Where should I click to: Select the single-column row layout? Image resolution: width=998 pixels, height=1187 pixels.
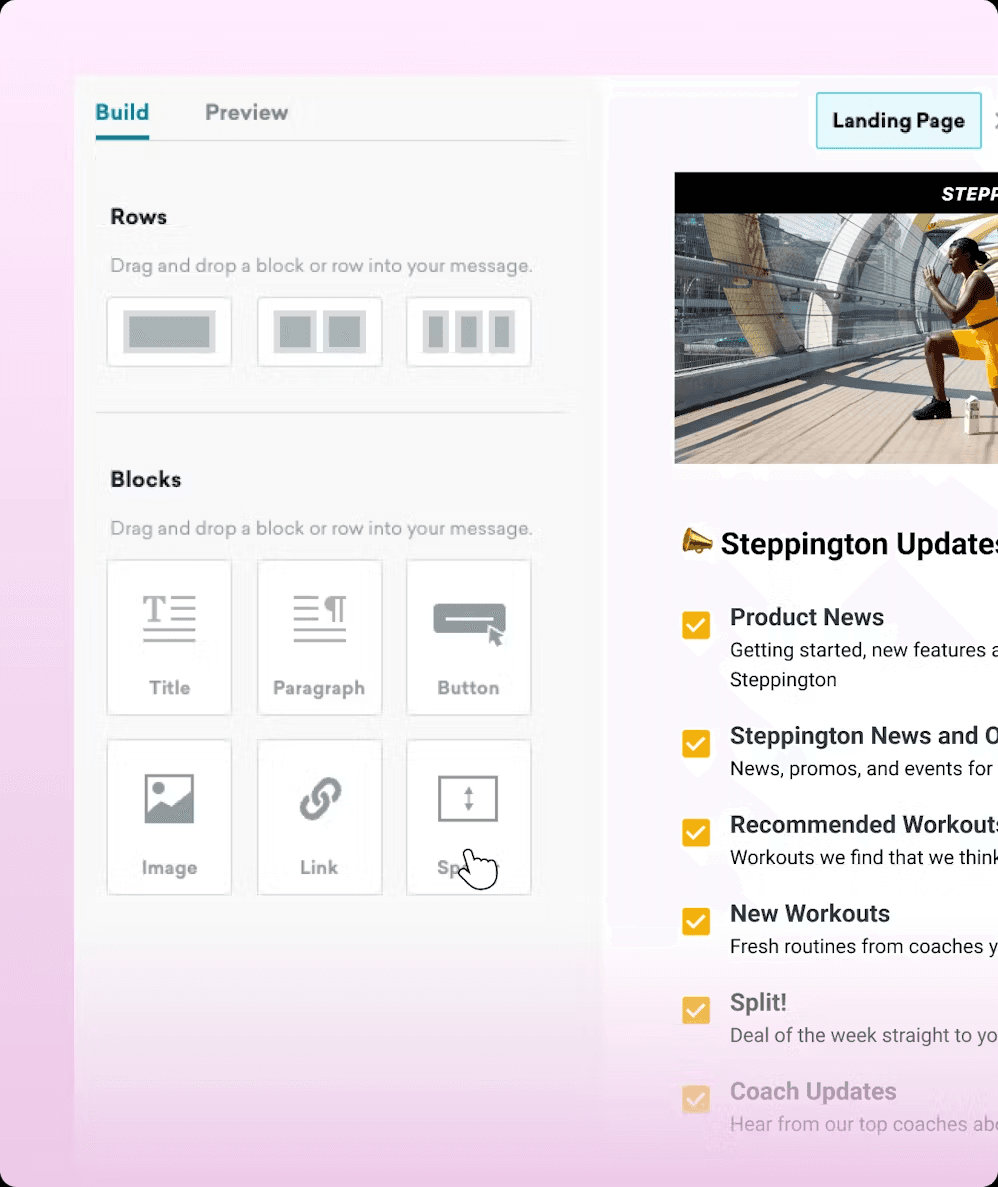click(169, 331)
